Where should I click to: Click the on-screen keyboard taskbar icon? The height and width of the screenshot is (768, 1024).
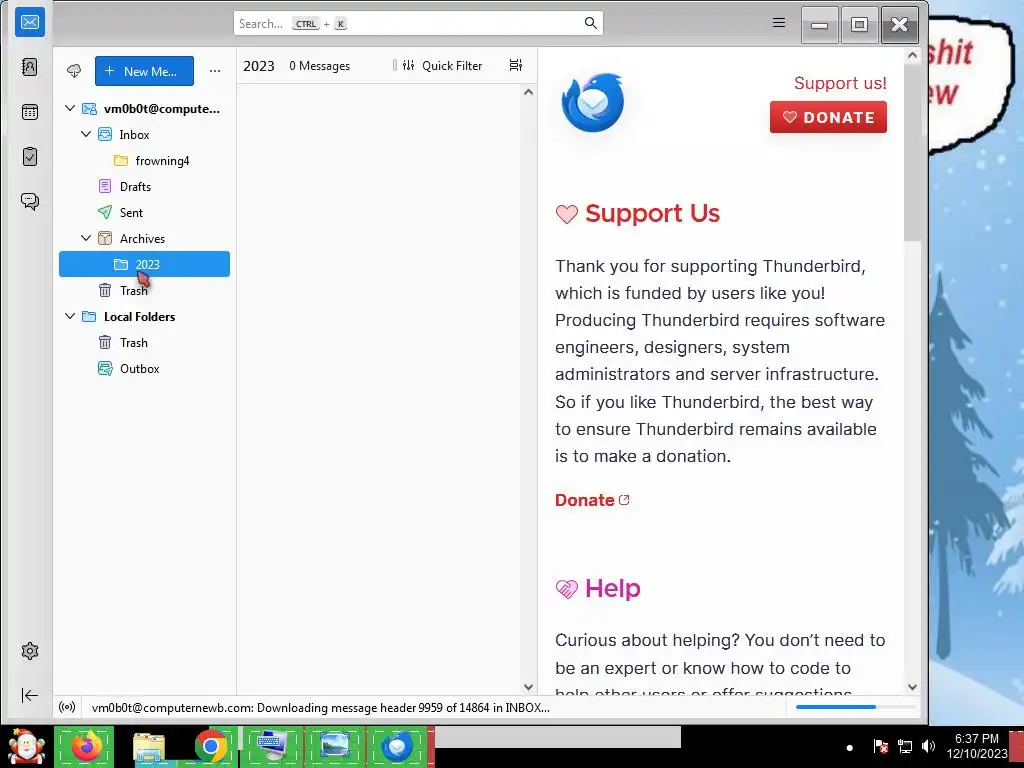click(272, 746)
